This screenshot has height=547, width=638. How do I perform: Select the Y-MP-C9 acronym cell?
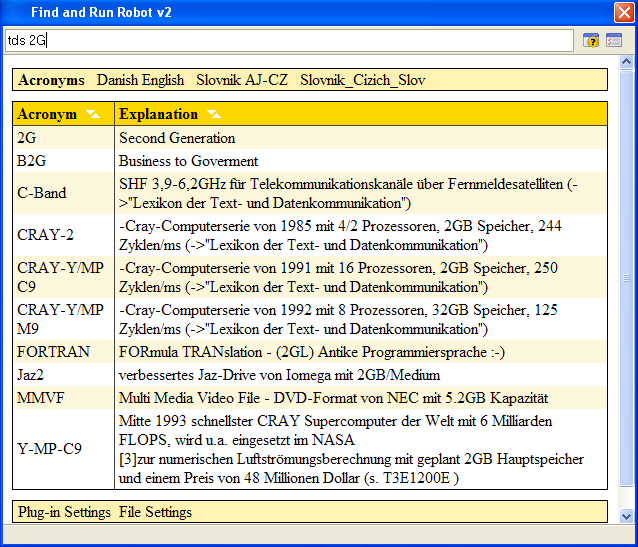[x=63, y=449]
